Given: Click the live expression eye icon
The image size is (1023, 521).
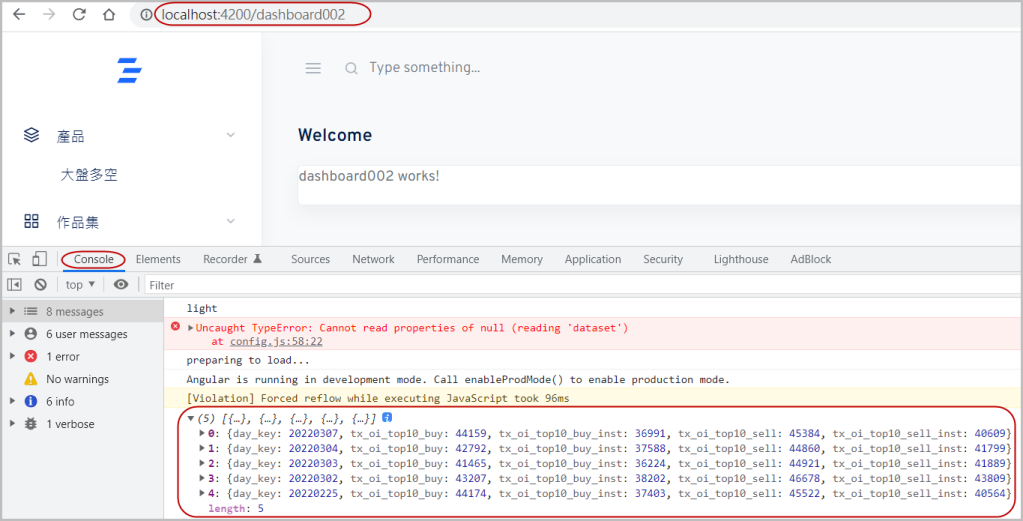Looking at the screenshot, I should [121, 285].
